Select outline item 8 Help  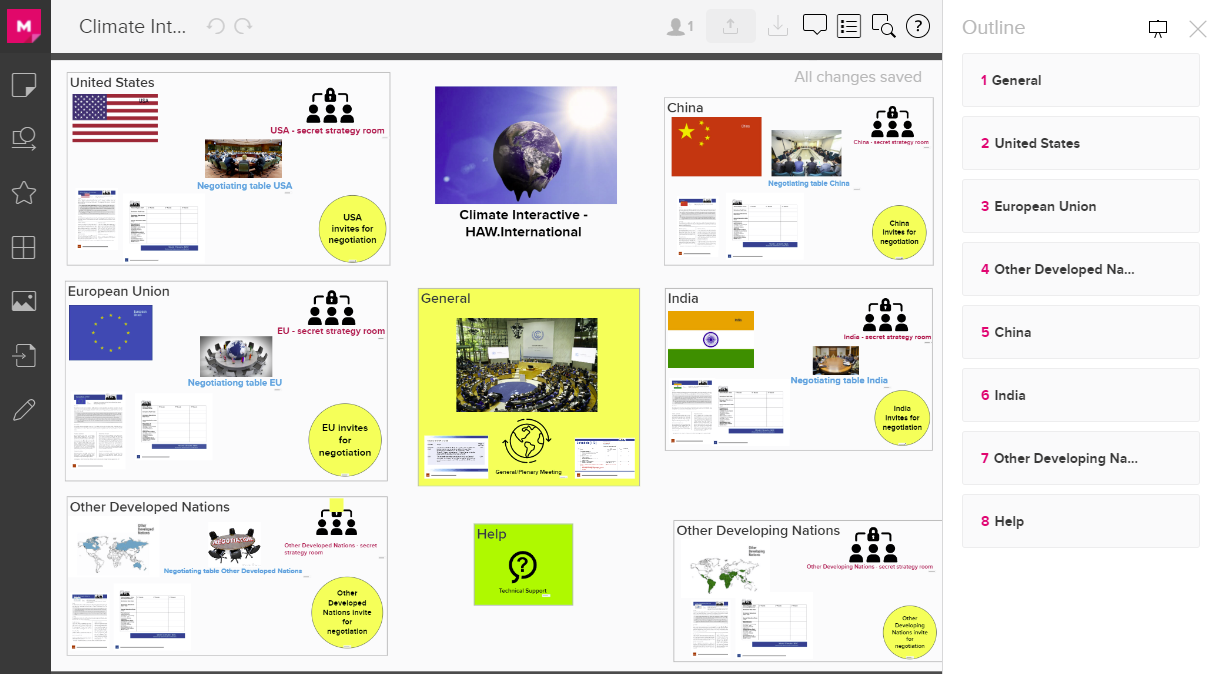tap(1080, 521)
